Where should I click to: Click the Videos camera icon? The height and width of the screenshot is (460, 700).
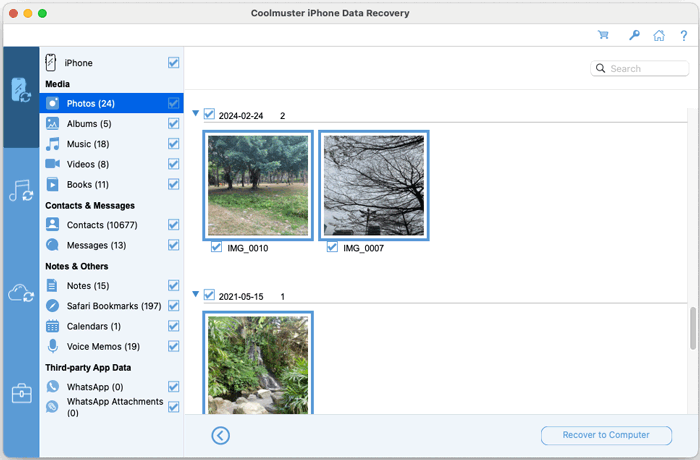click(x=52, y=163)
